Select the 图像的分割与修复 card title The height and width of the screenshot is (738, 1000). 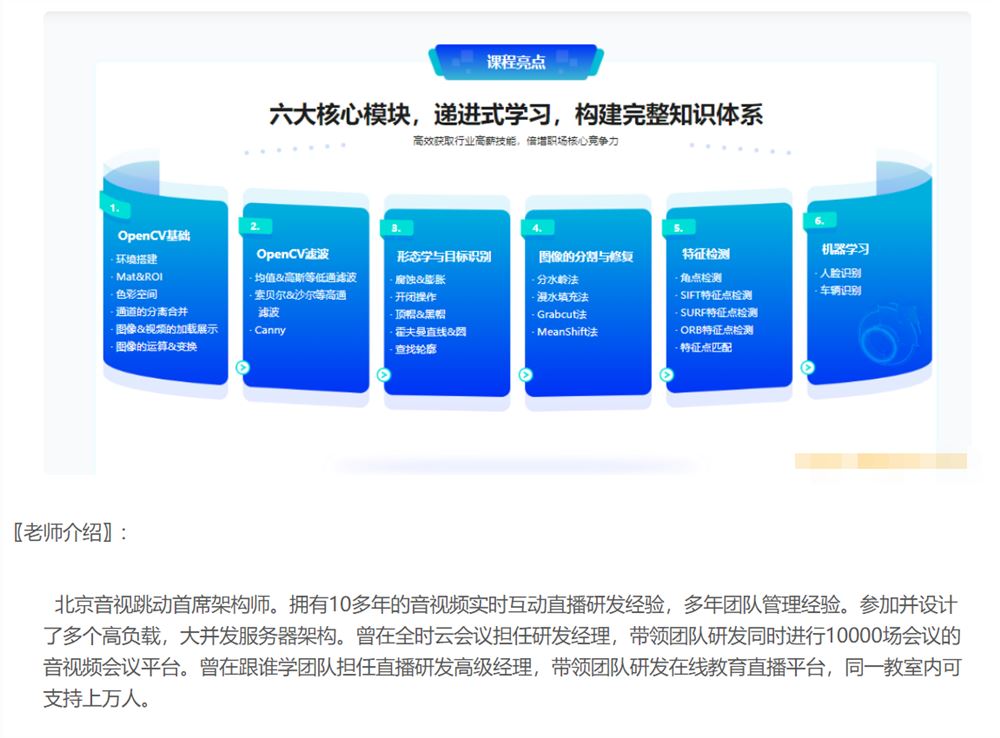[585, 256]
